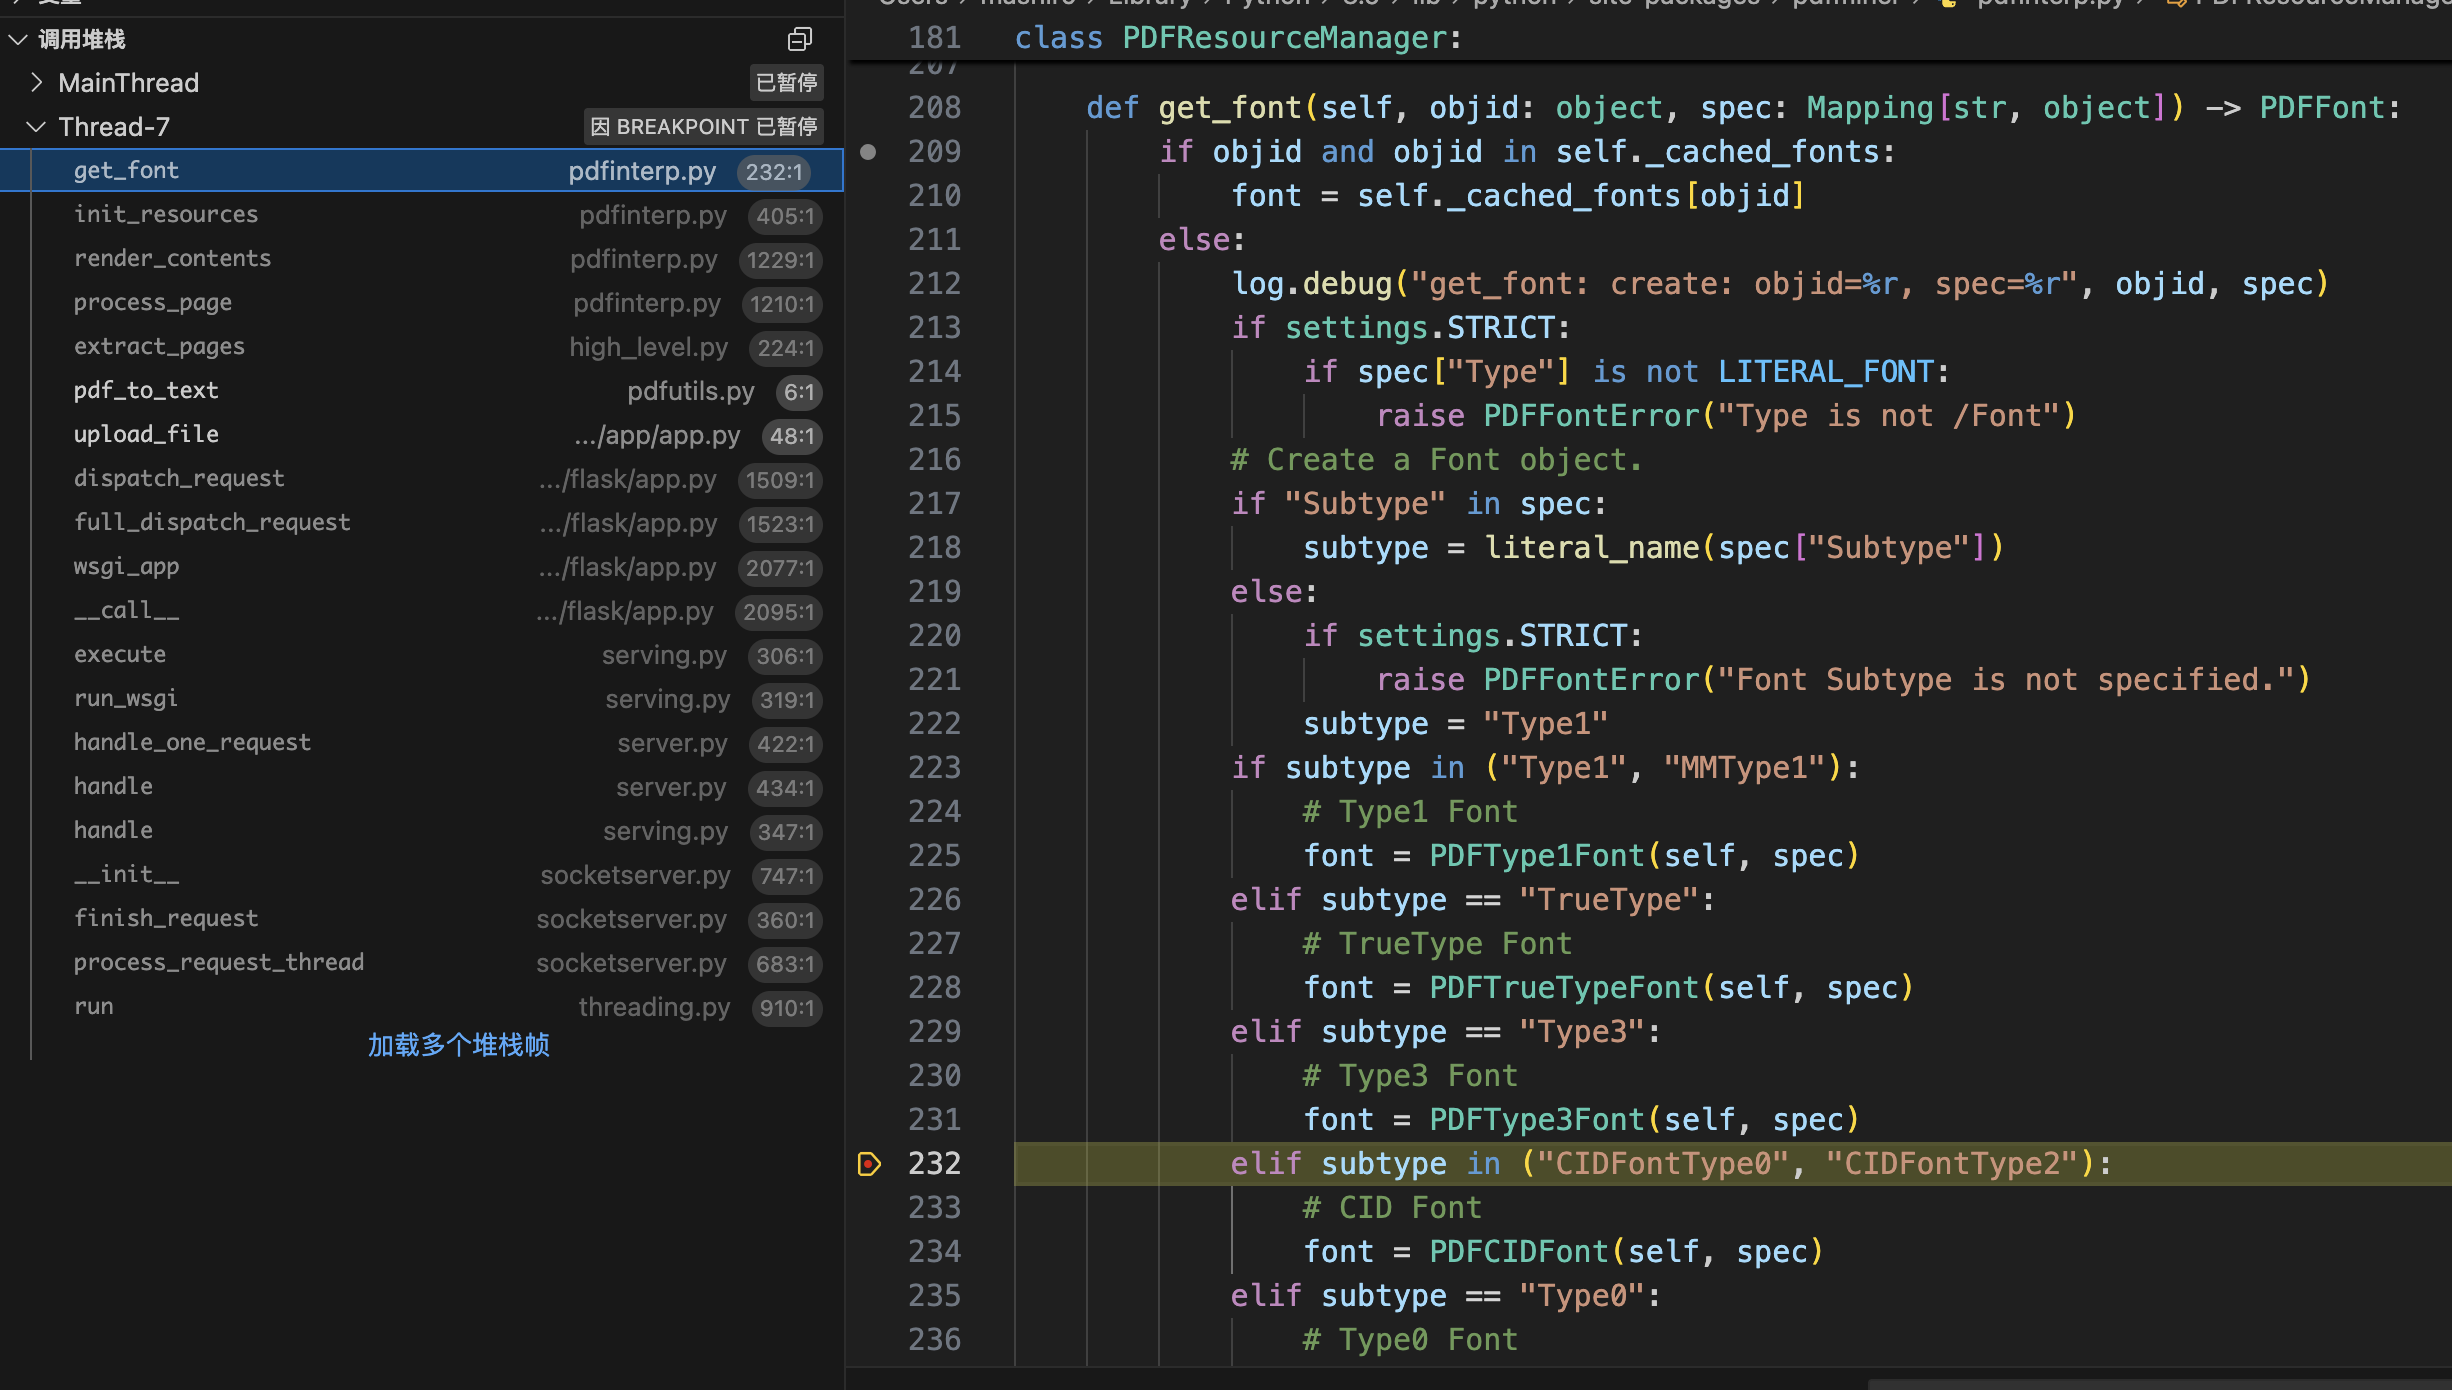Click the 已暂停 badge for MainThread
2452x1390 pixels.
(786, 82)
